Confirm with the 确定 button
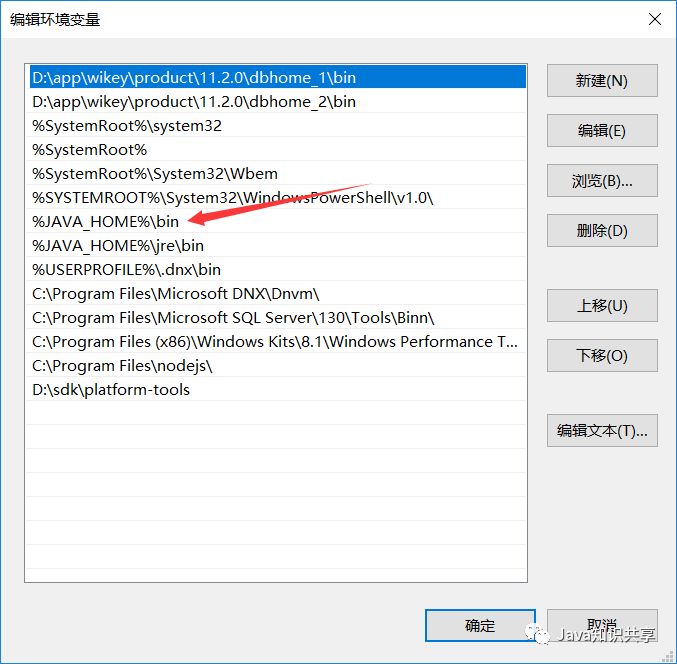Image resolution: width=677 pixels, height=664 pixels. pyautogui.click(x=480, y=625)
